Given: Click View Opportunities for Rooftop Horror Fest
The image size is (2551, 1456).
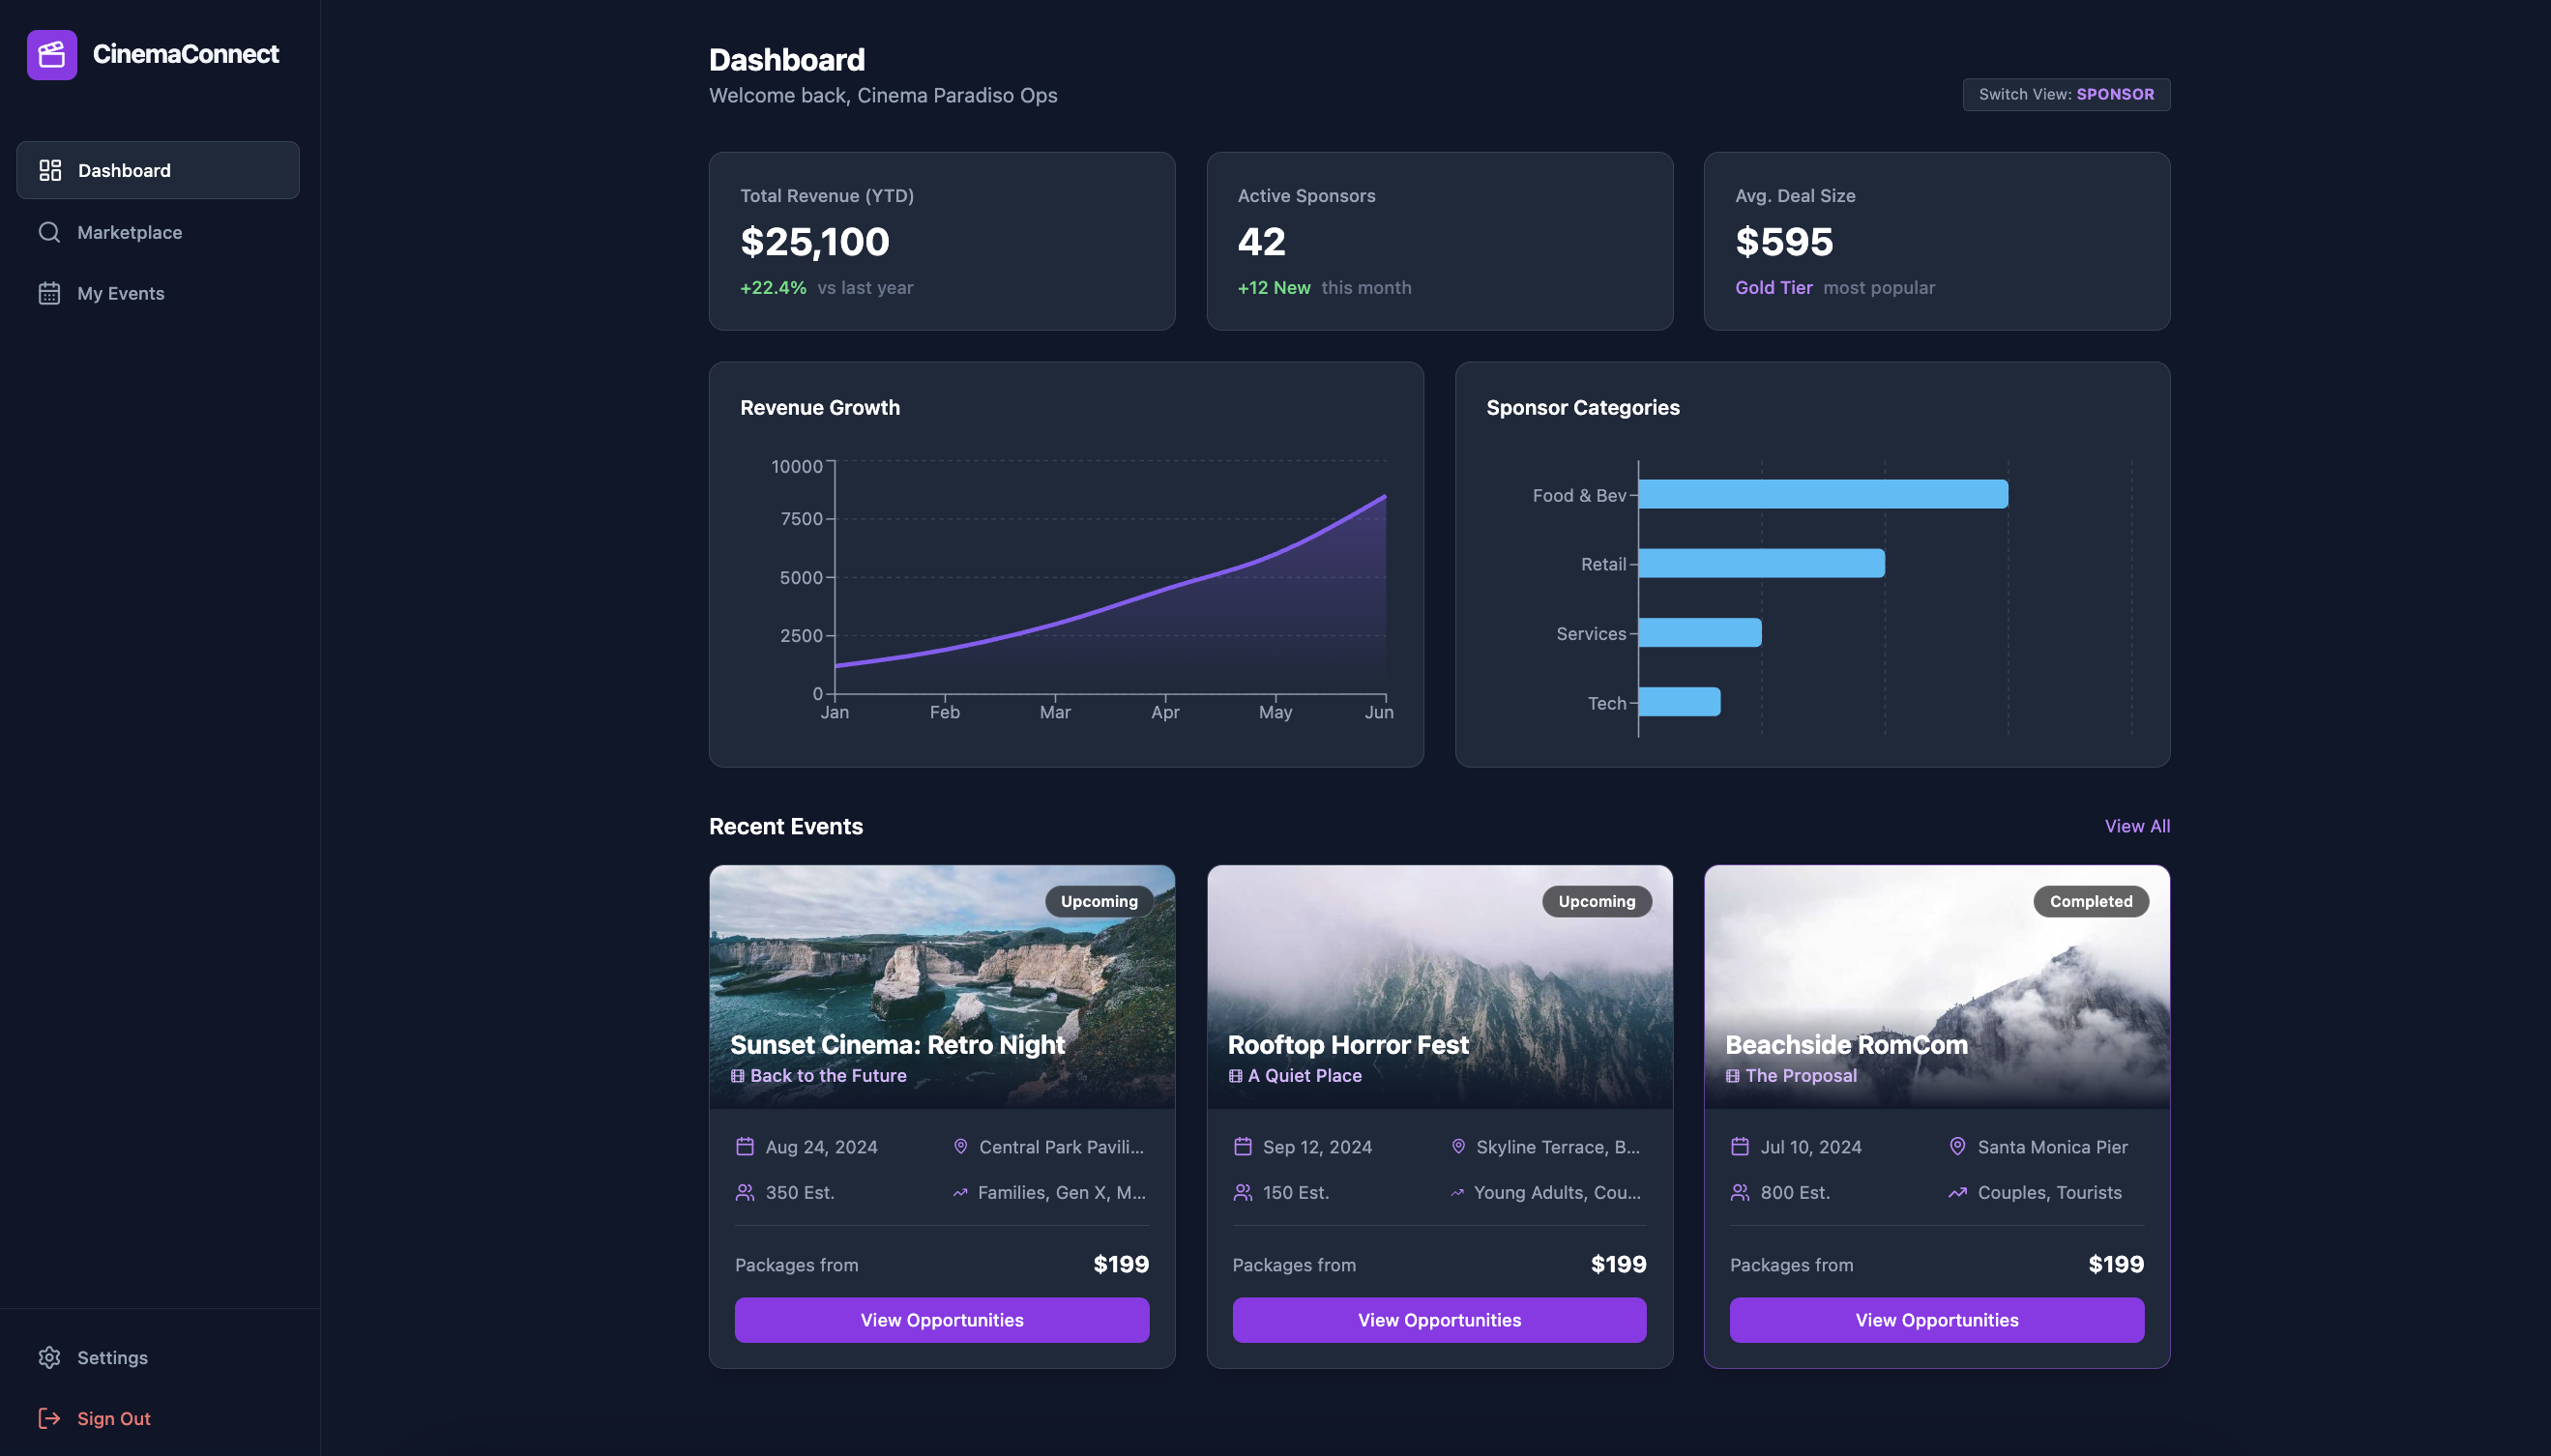Looking at the screenshot, I should (1439, 1320).
